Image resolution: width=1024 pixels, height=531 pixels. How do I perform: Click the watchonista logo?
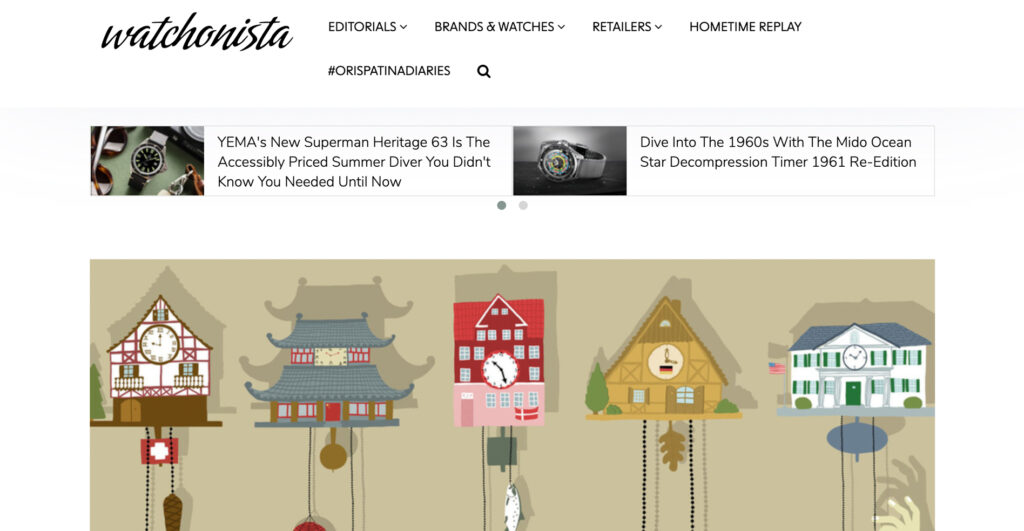pyautogui.click(x=197, y=32)
